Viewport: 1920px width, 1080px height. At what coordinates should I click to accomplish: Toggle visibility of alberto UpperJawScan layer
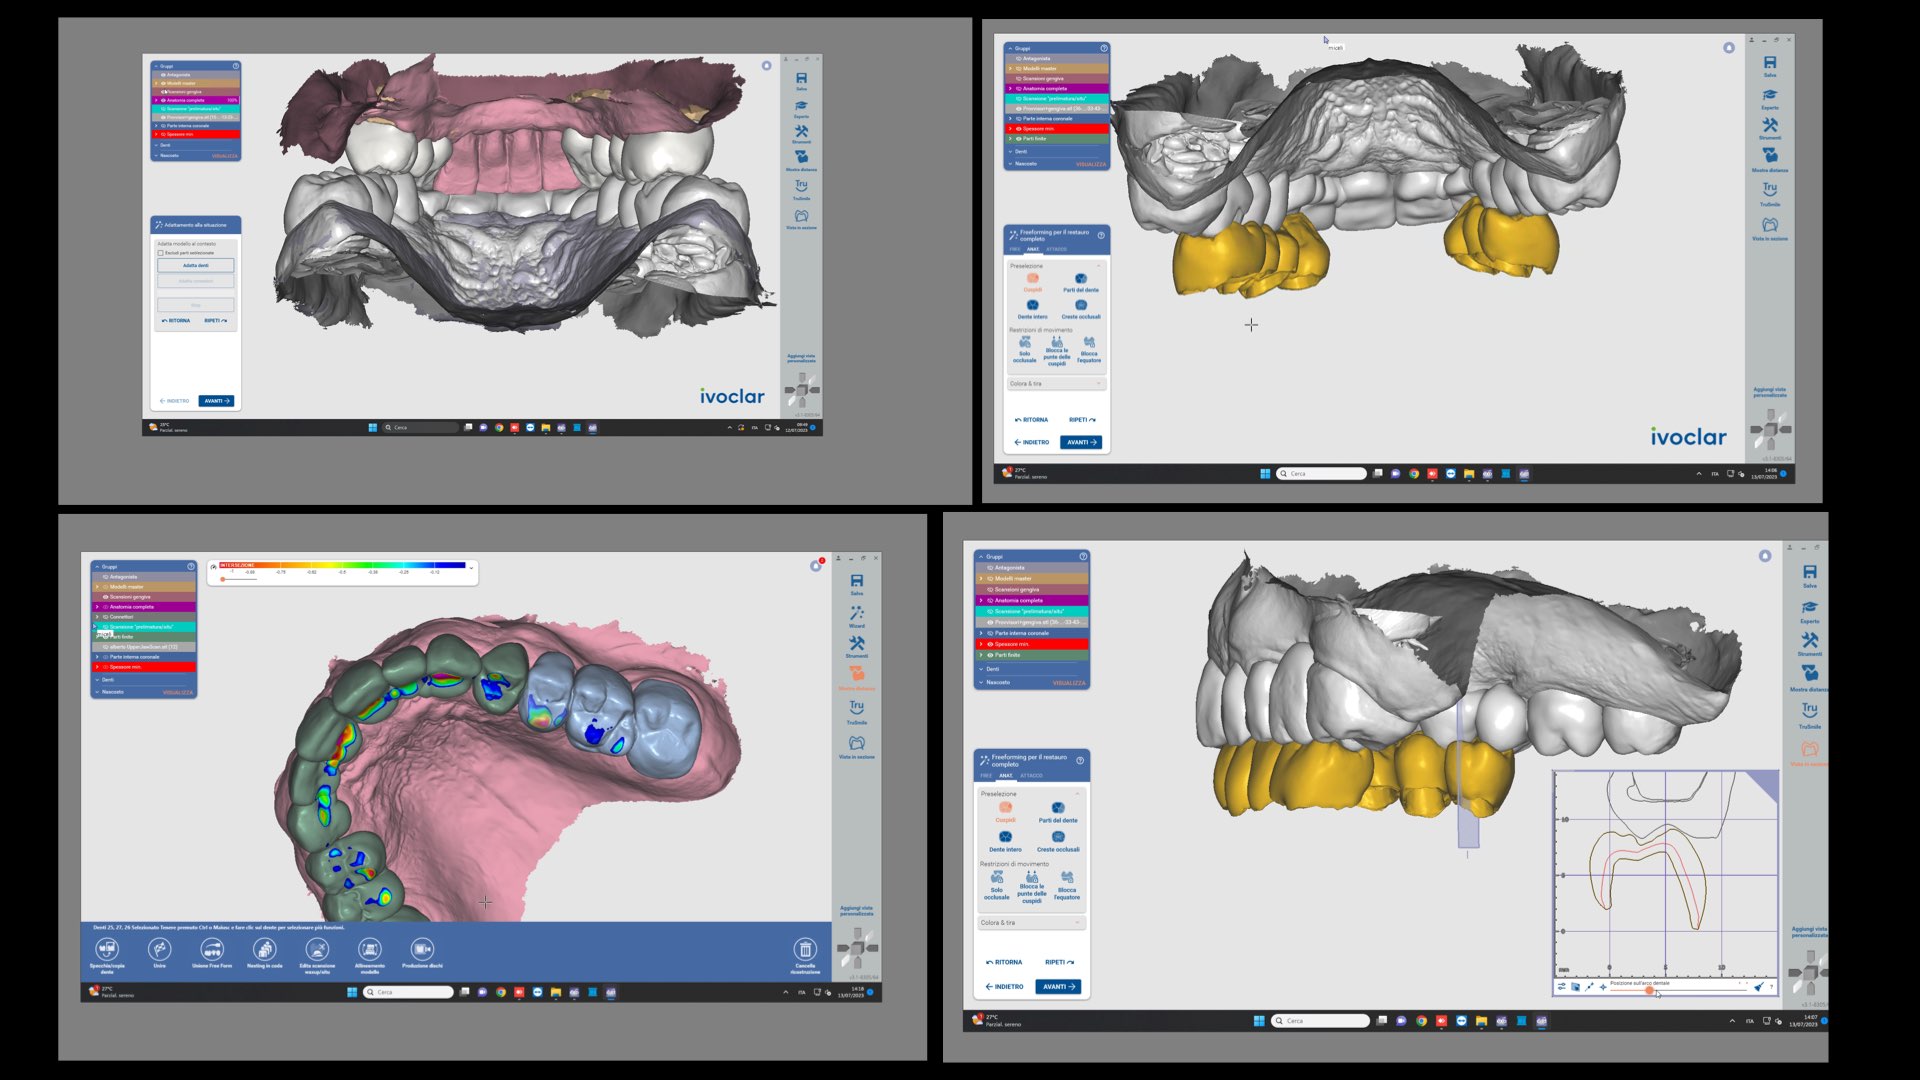105,647
